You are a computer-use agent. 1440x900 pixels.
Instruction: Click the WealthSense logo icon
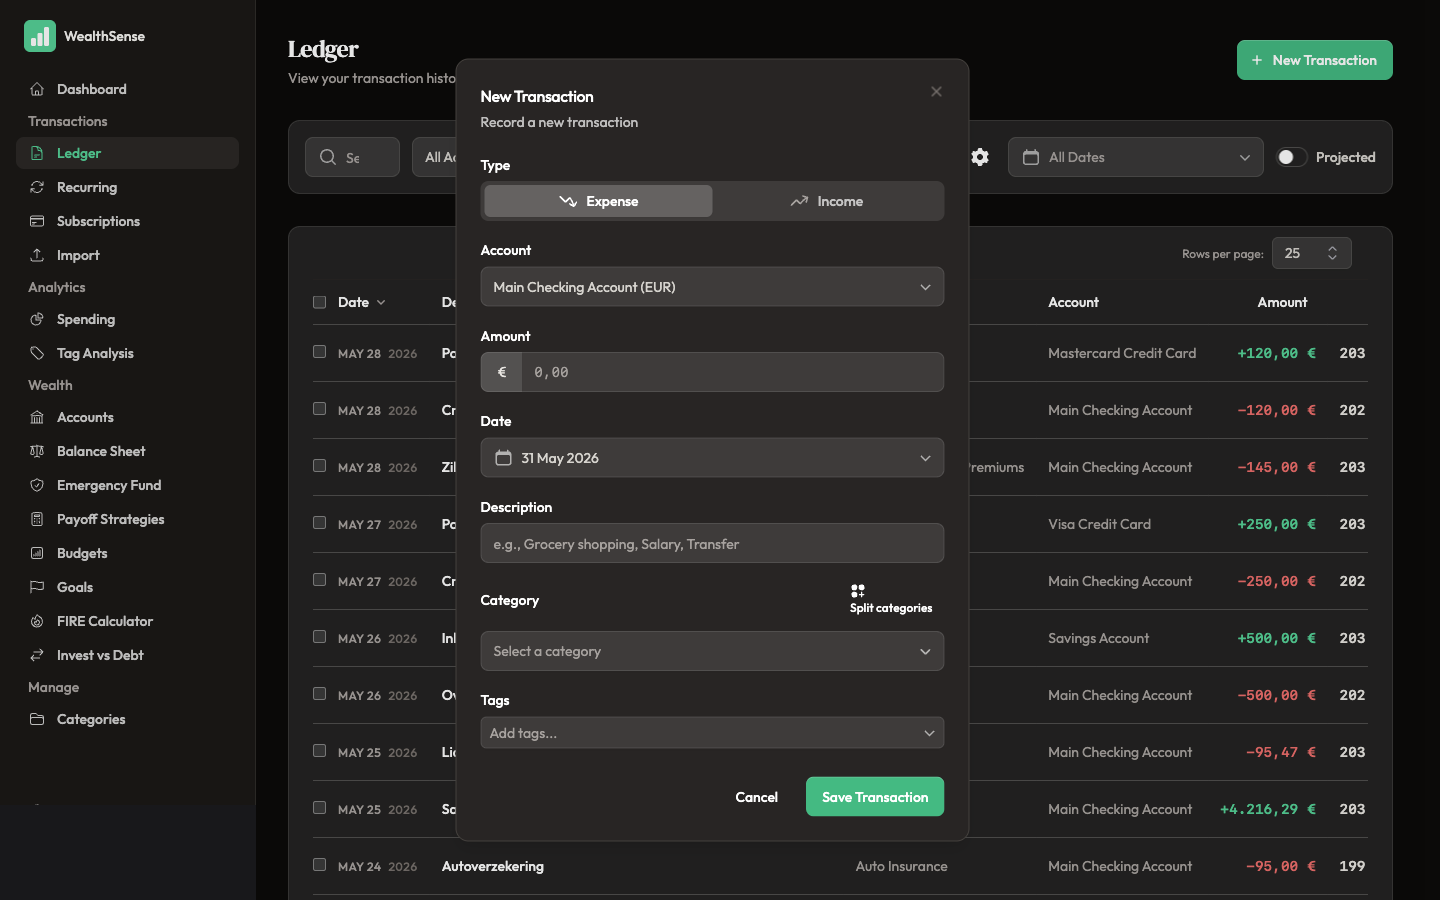[x=40, y=36]
